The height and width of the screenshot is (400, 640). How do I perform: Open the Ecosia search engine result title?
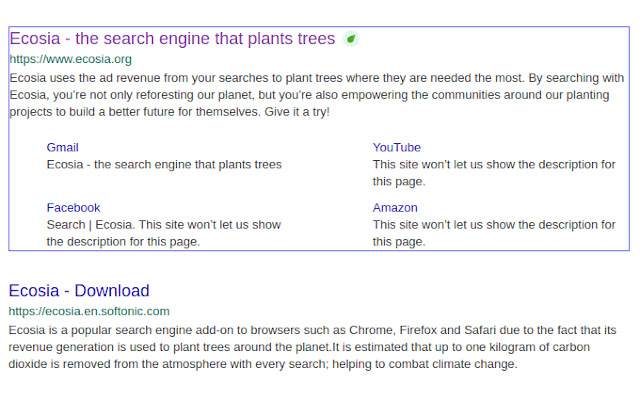click(x=172, y=39)
